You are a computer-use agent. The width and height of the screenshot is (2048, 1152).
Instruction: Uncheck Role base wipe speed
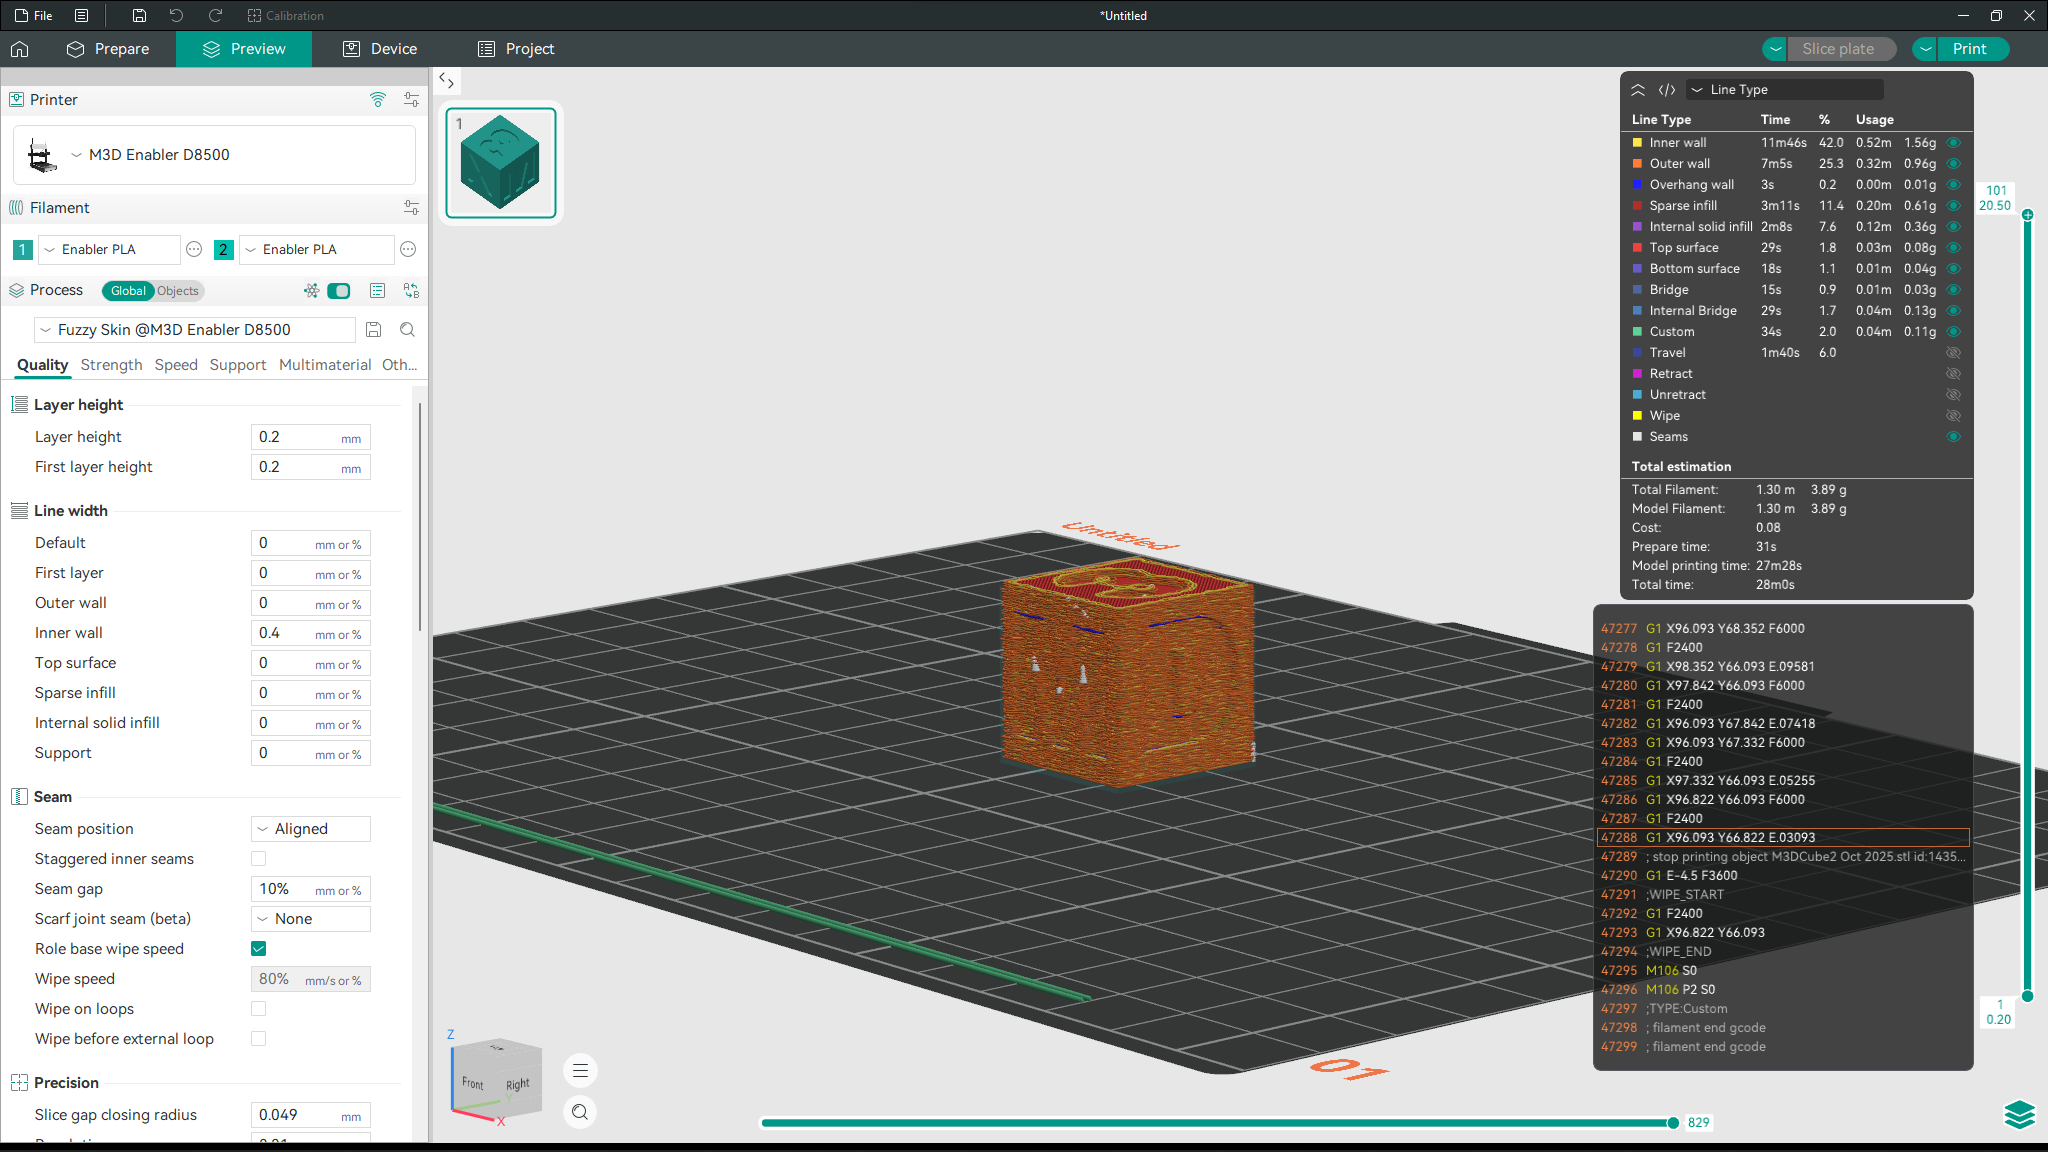(x=259, y=948)
